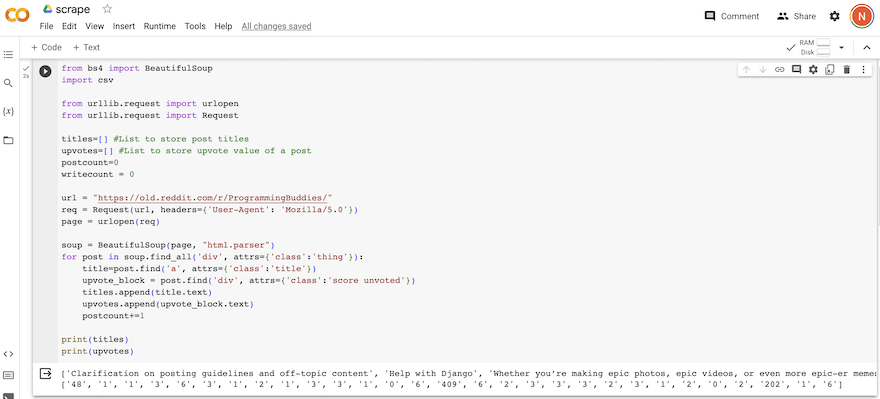Viewport: 880px width, 399px height.
Task: Click the 'titles.append(title.text)' line
Action: pyautogui.click(x=147, y=292)
